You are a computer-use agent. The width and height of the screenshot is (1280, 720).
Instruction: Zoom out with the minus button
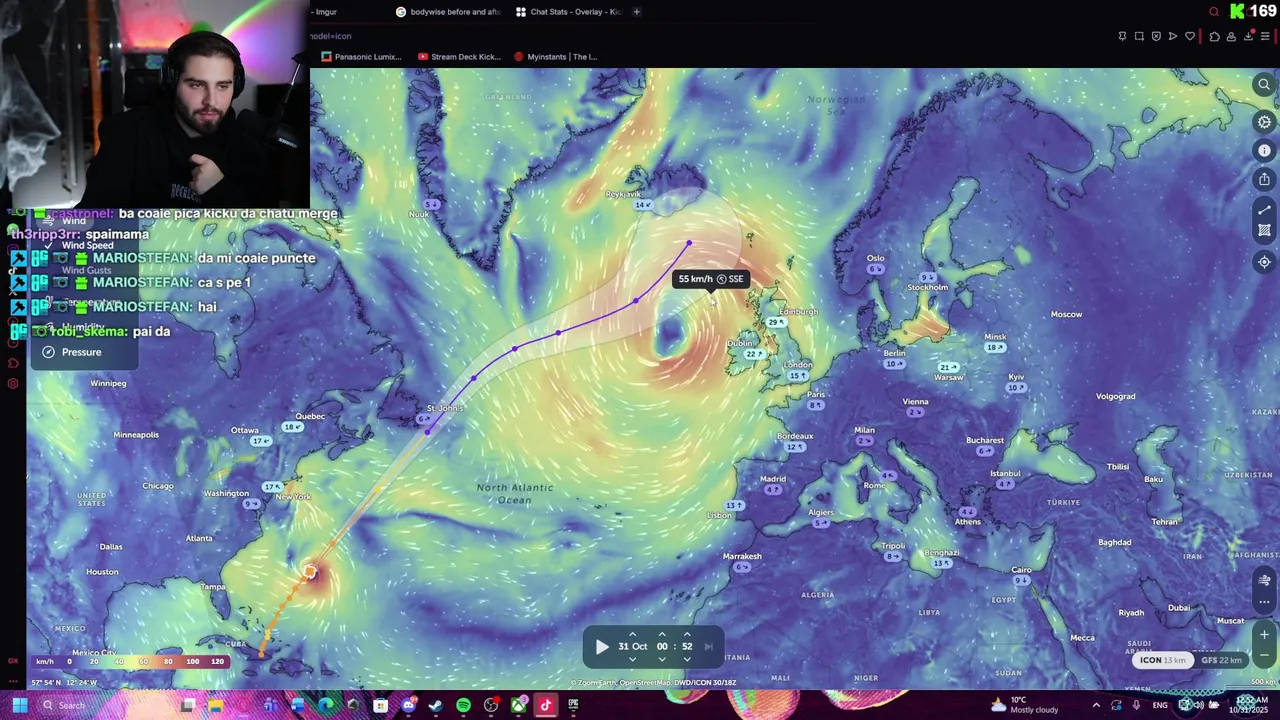coord(1264,656)
